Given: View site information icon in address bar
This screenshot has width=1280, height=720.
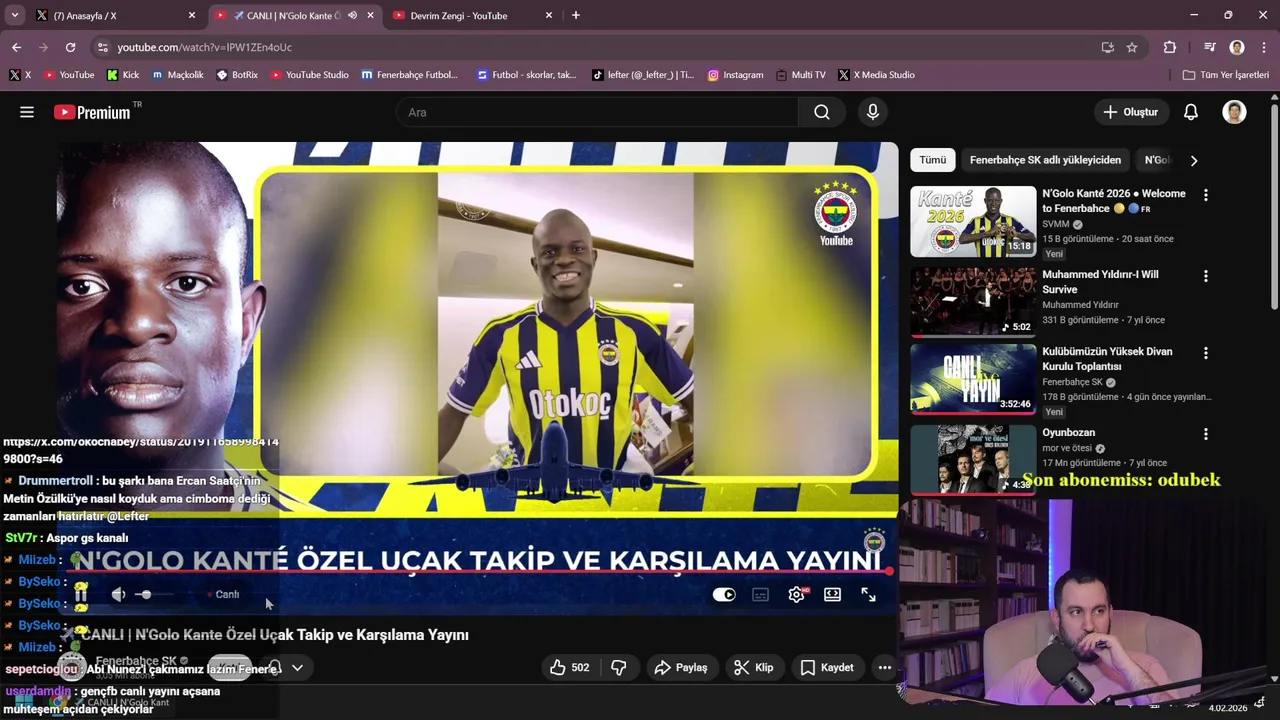Looking at the screenshot, I should point(102,47).
